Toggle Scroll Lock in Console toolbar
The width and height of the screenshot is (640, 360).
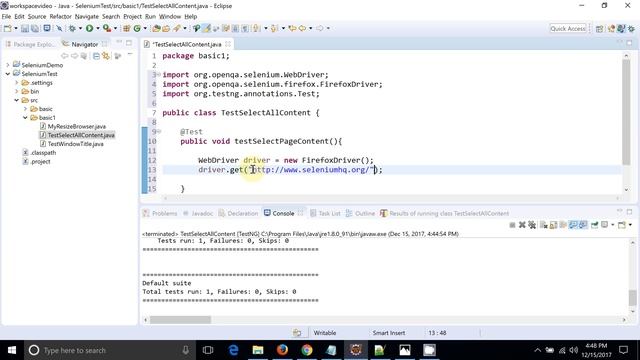coord(553,225)
